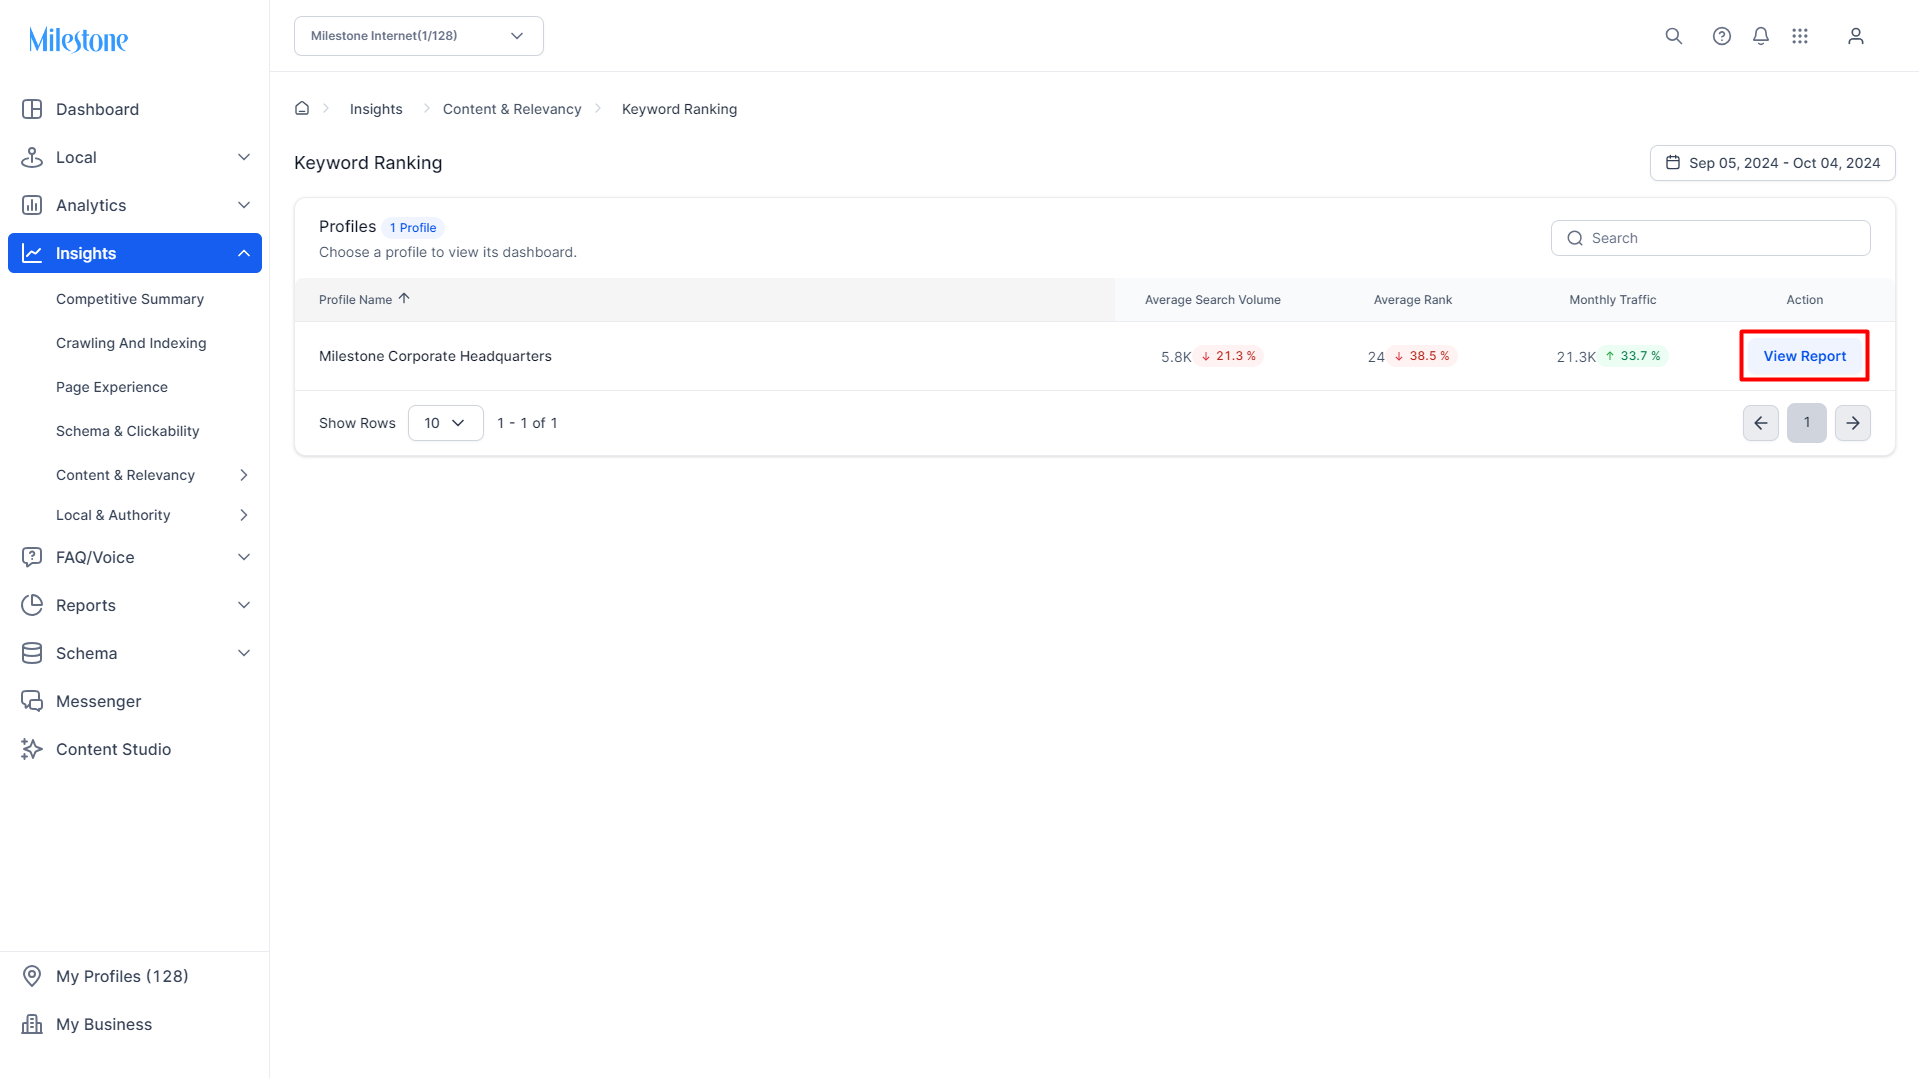The height and width of the screenshot is (1078, 1919).
Task: Expand the FAQ/Voice menu chevron
Action: pyautogui.click(x=244, y=557)
